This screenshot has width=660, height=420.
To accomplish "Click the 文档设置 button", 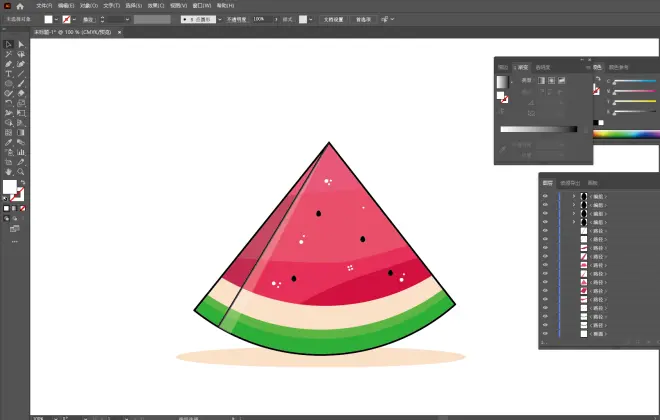I will point(333,19).
